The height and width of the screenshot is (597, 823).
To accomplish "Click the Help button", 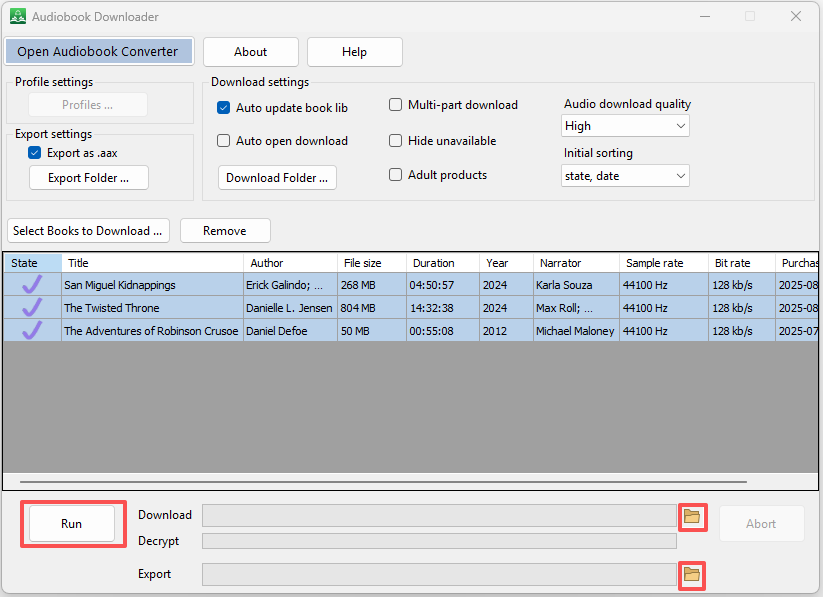I will coord(354,52).
